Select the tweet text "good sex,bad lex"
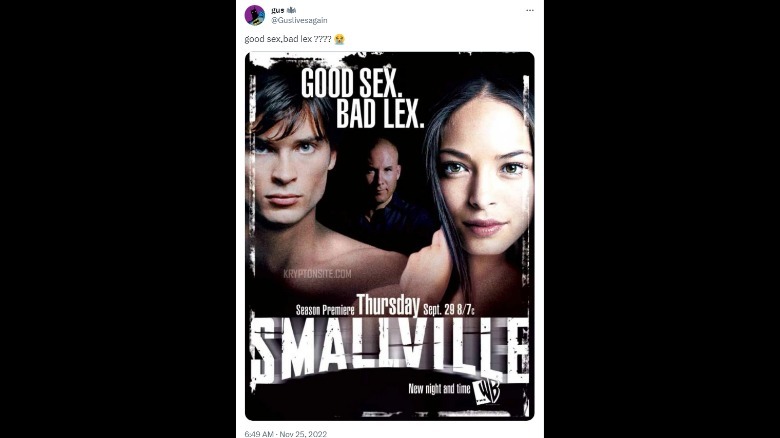 pos(278,39)
